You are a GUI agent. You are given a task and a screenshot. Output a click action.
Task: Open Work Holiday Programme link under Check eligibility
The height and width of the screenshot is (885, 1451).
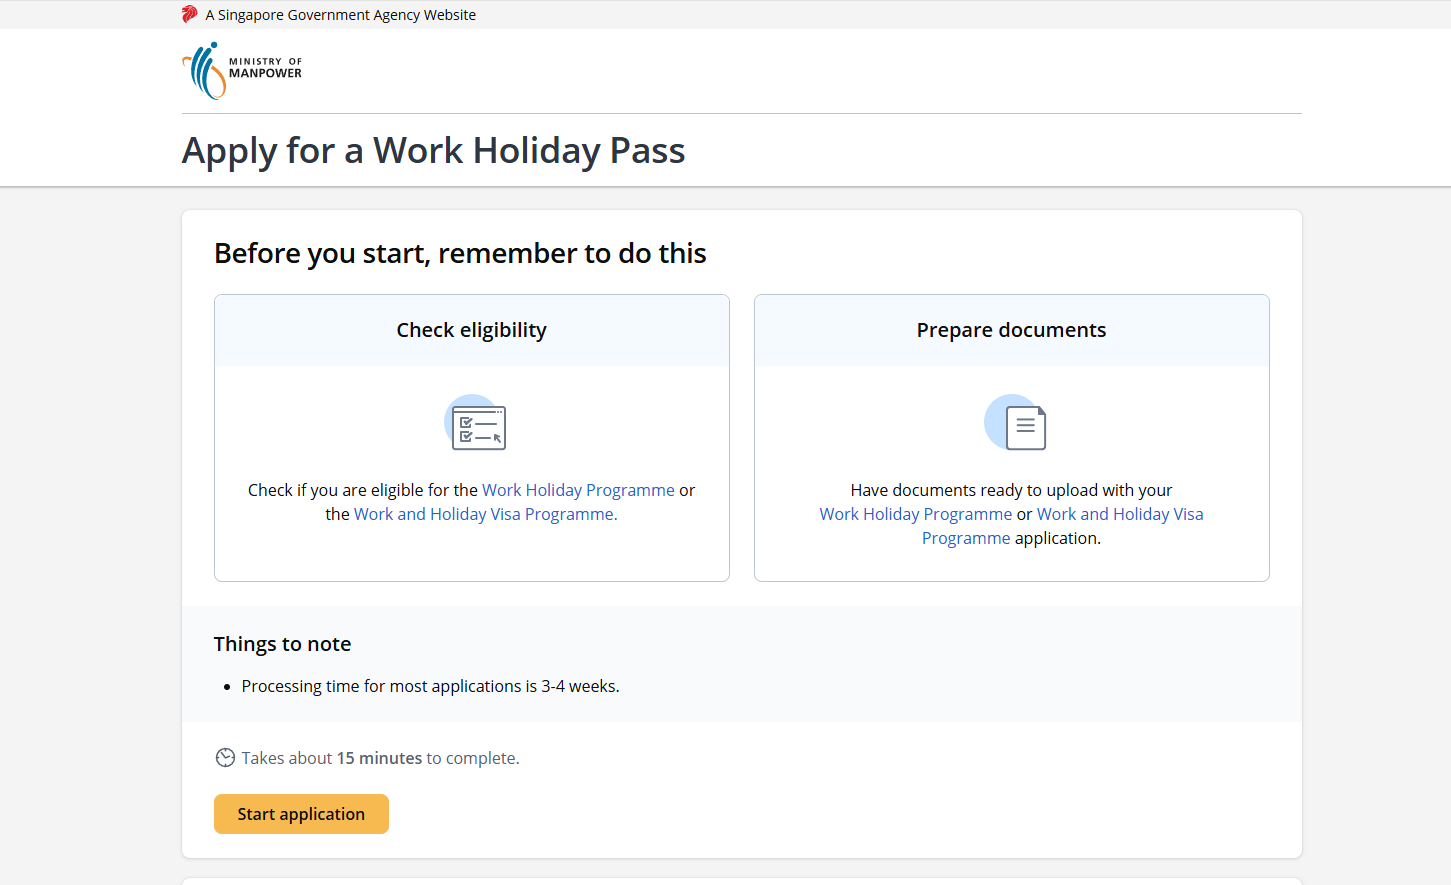click(x=578, y=490)
